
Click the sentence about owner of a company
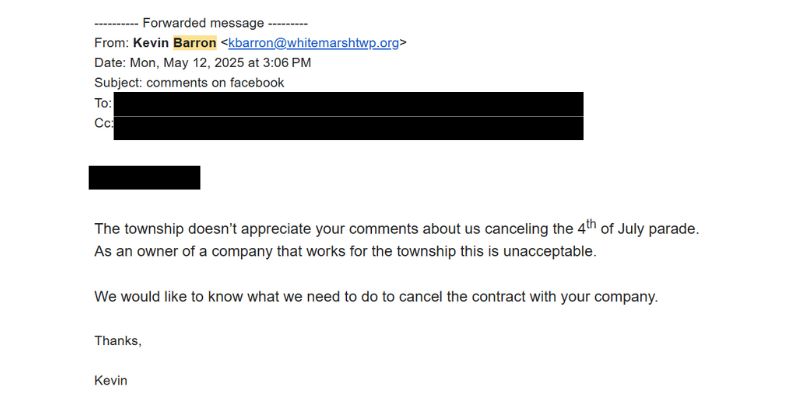point(345,252)
